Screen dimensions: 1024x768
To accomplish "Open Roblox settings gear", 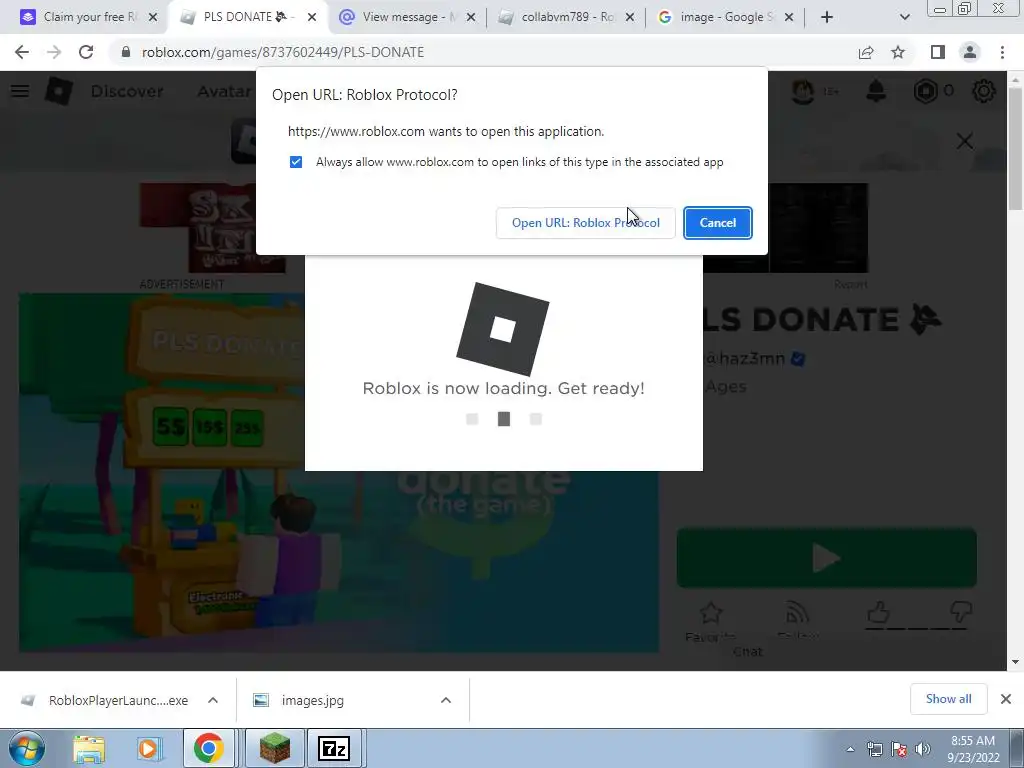I will [984, 91].
